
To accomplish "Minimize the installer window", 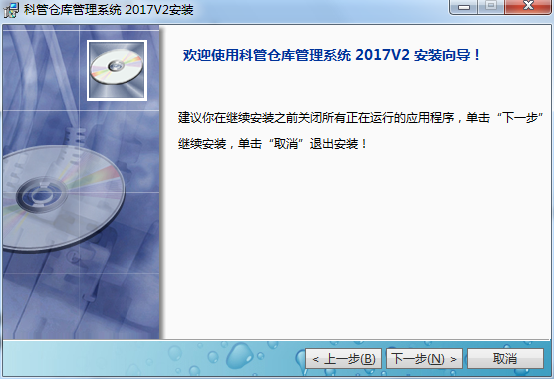I will (464, 7).
